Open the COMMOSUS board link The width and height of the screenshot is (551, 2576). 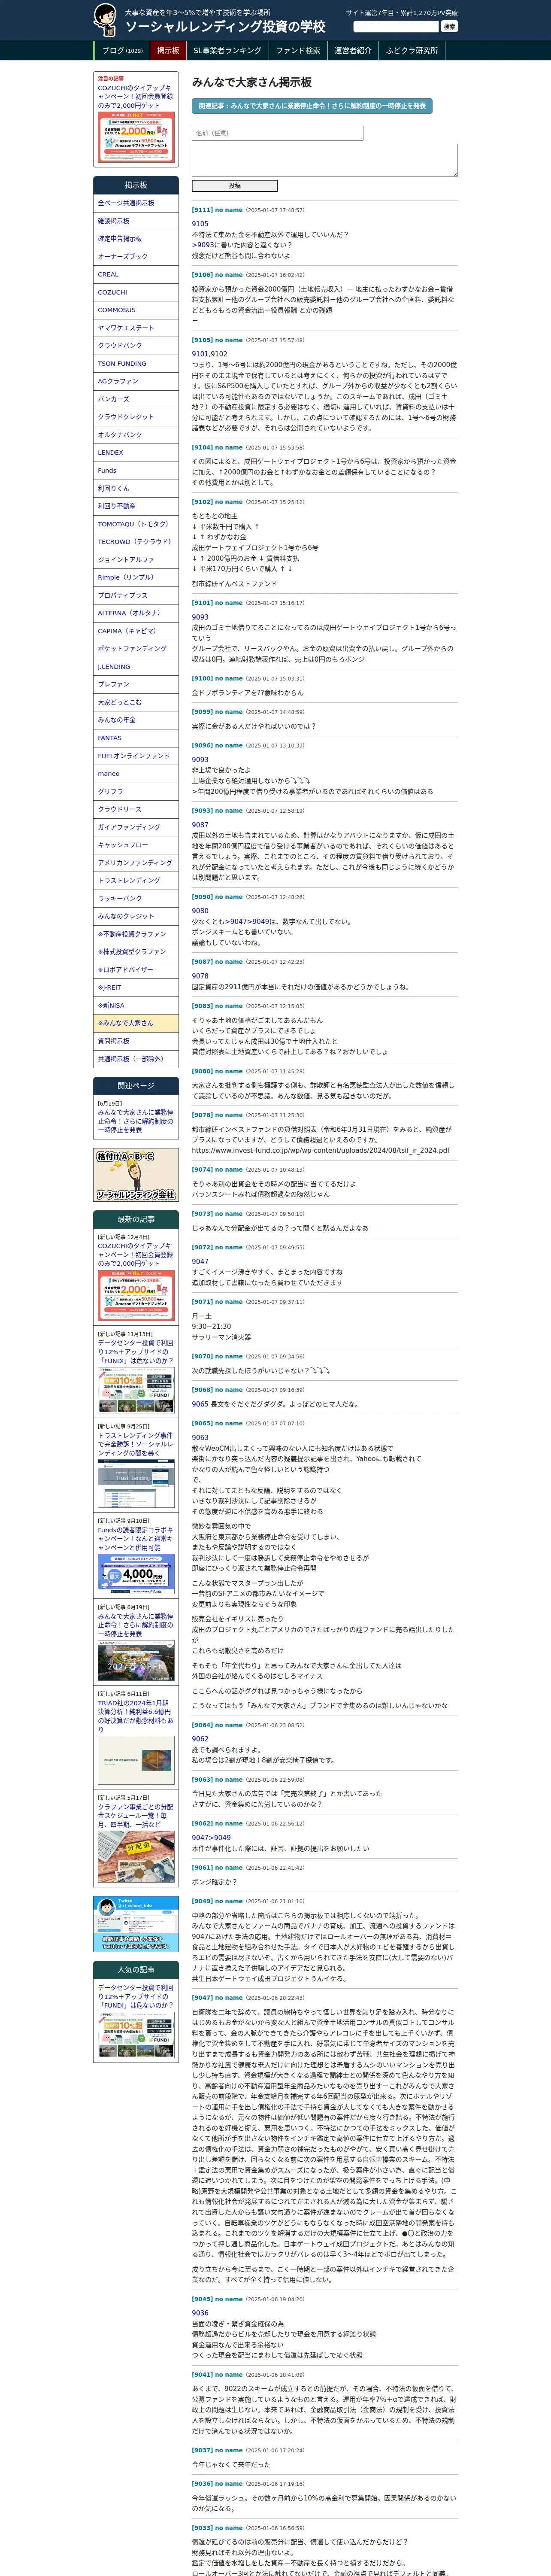[136, 310]
